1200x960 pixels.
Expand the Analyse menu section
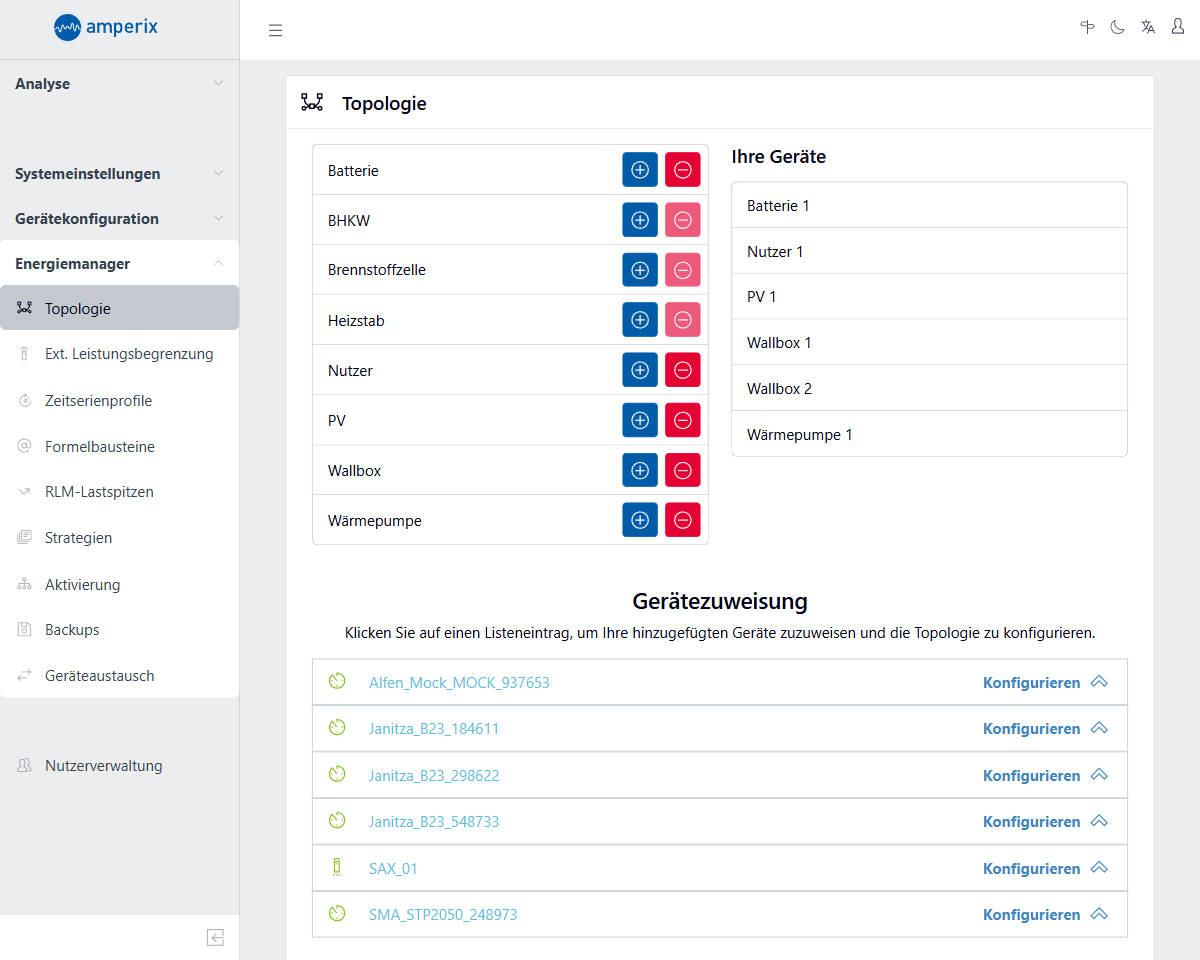coord(119,84)
